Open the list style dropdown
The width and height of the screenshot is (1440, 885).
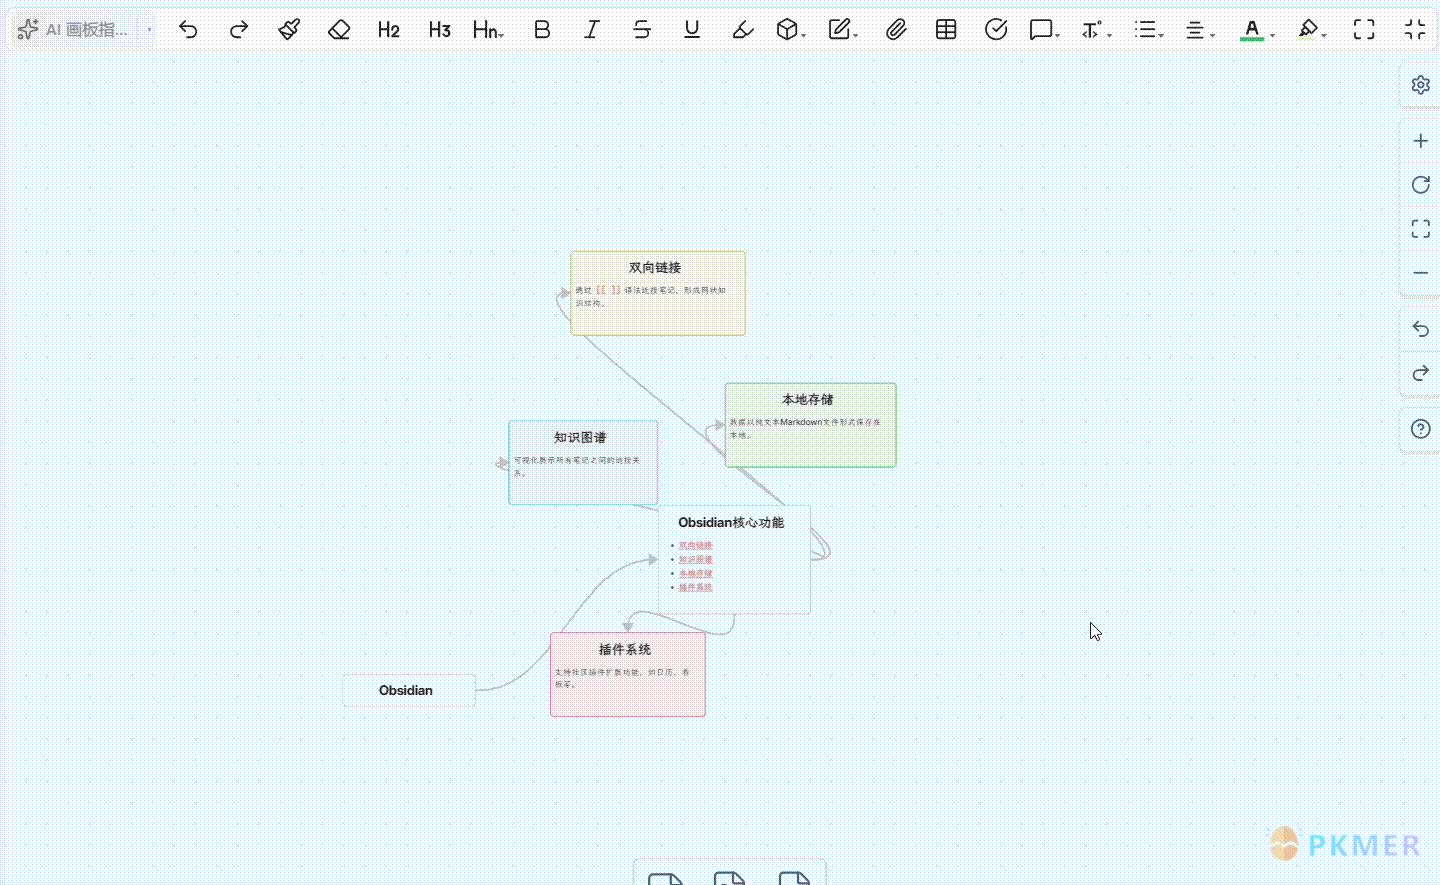click(x=1149, y=29)
